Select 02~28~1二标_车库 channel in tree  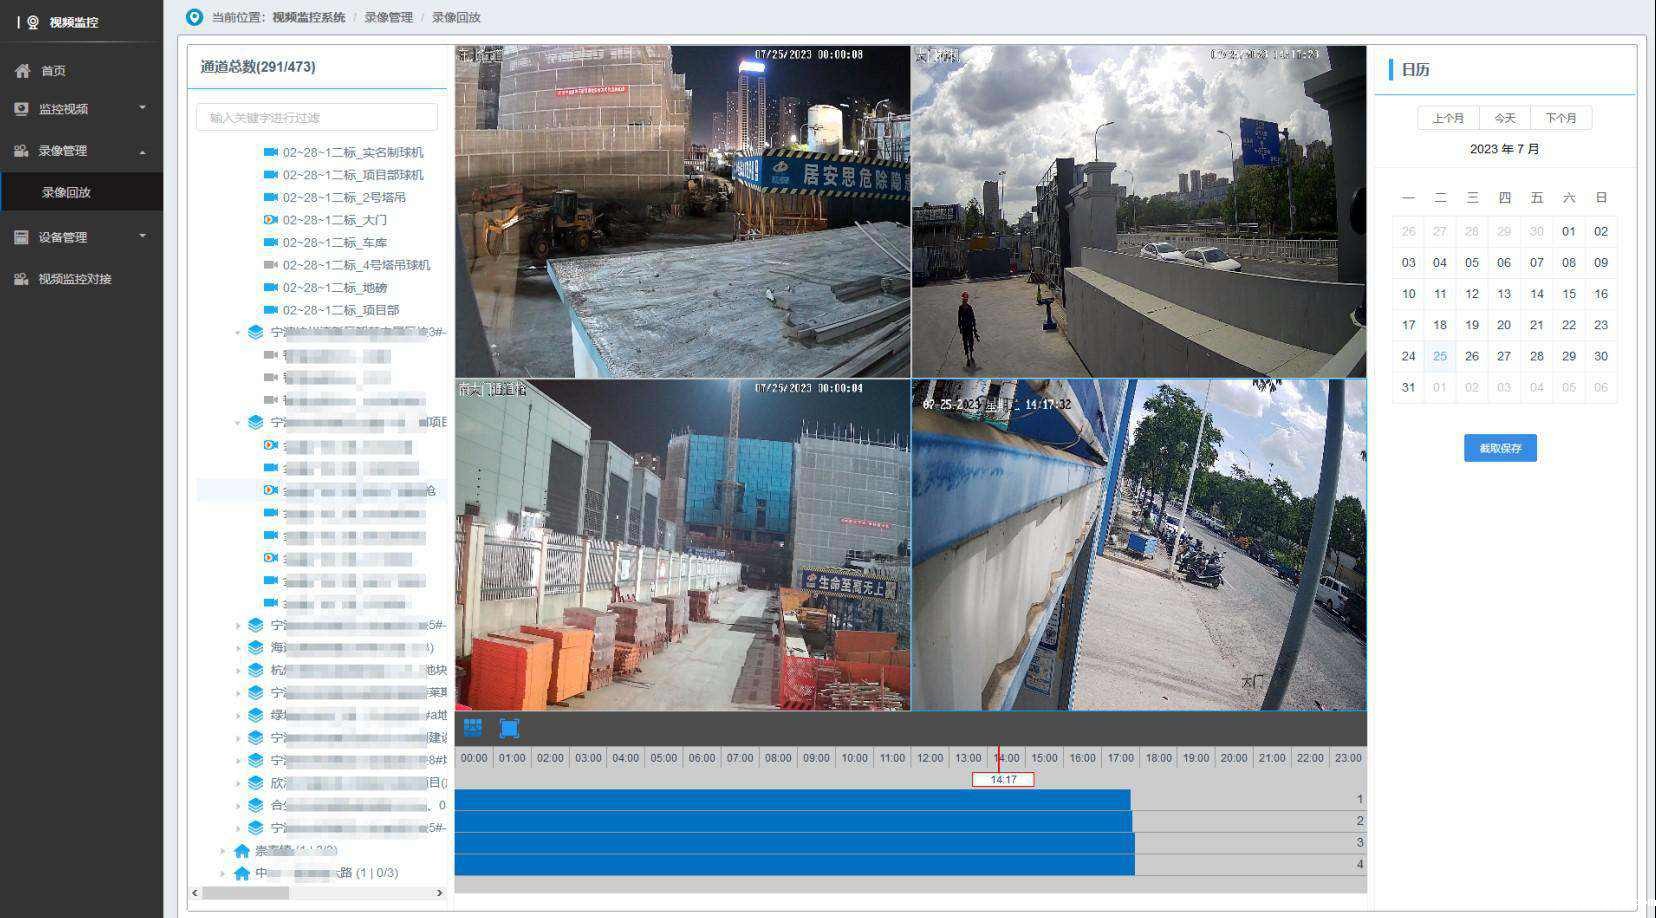[334, 242]
